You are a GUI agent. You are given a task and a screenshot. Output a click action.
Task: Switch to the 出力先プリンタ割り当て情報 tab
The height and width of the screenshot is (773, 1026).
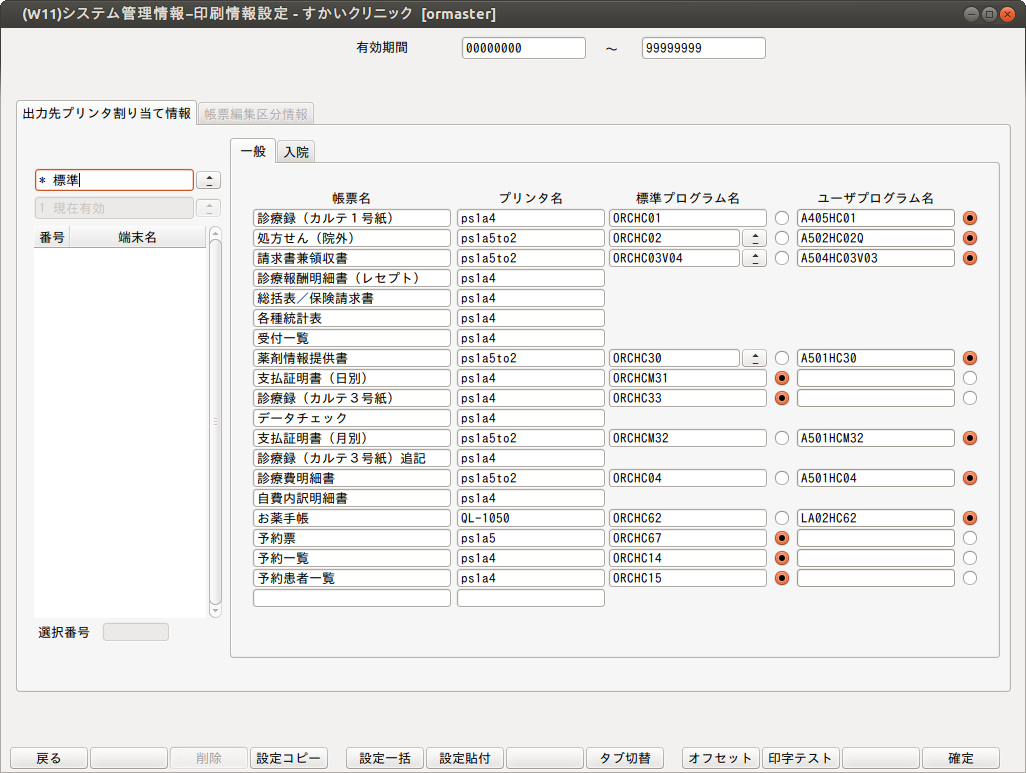(107, 113)
